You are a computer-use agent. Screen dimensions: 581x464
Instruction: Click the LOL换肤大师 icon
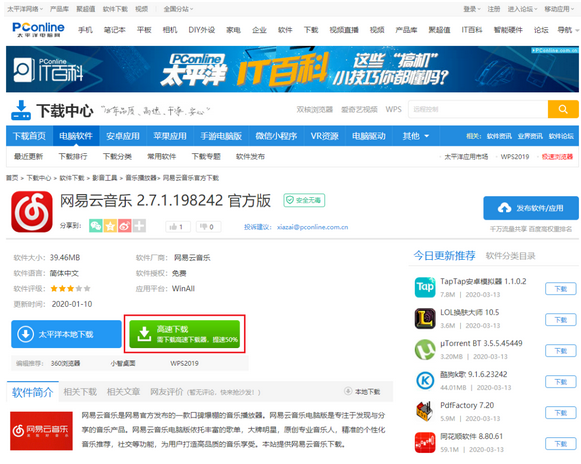[x=425, y=318]
